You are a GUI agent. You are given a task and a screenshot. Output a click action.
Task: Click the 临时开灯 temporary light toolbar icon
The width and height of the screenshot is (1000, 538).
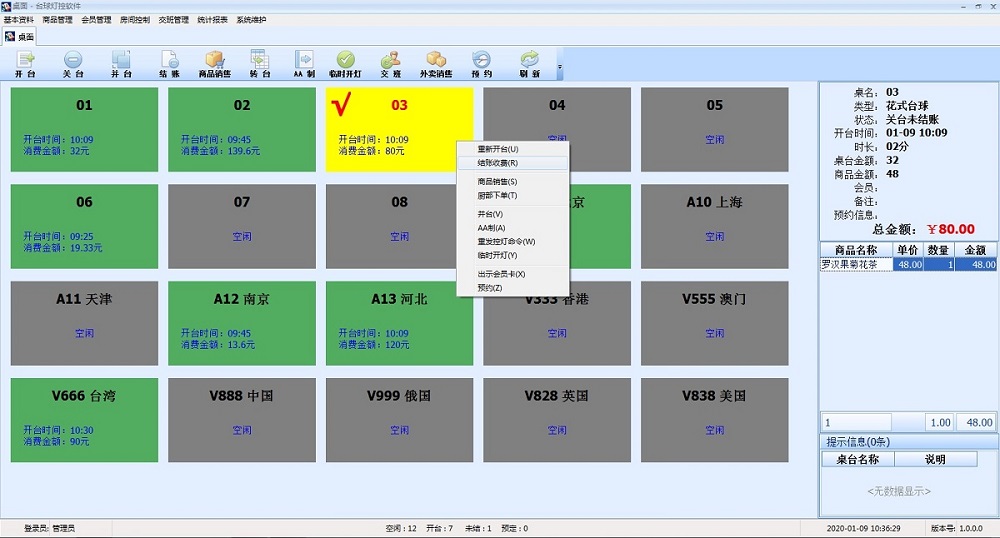click(345, 64)
